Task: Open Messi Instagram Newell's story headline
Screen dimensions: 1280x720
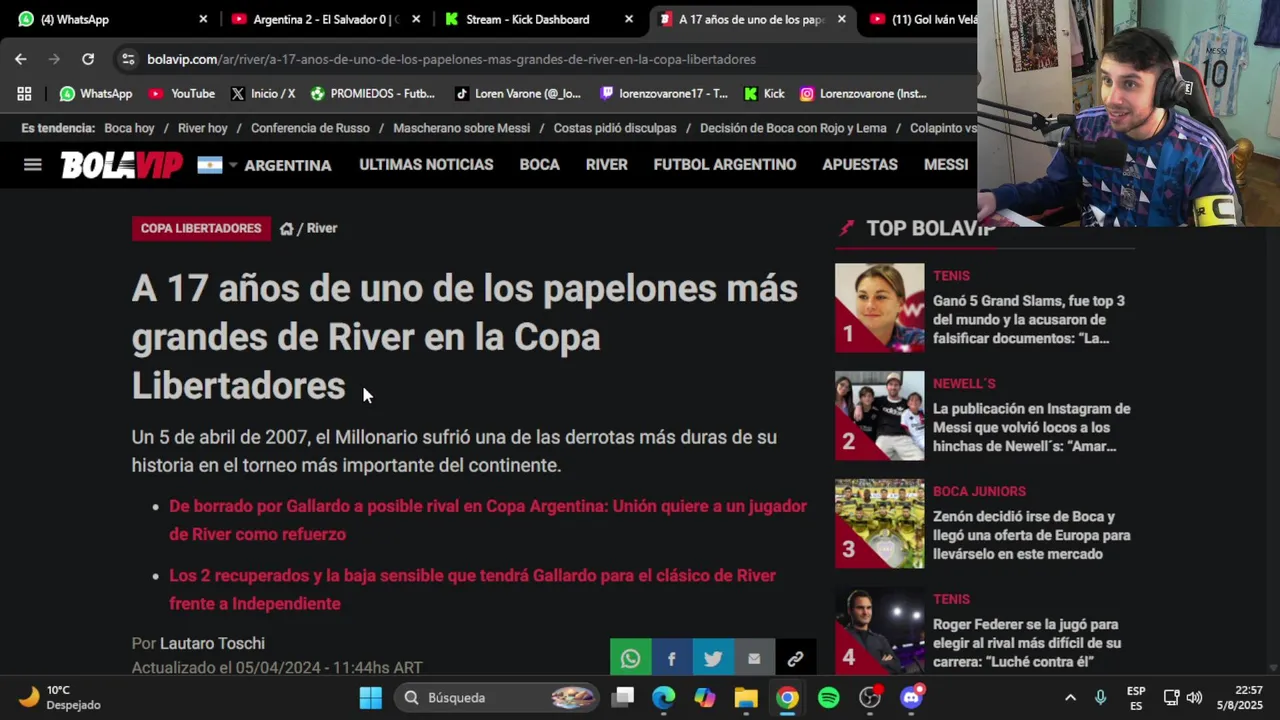Action: [x=1032, y=427]
